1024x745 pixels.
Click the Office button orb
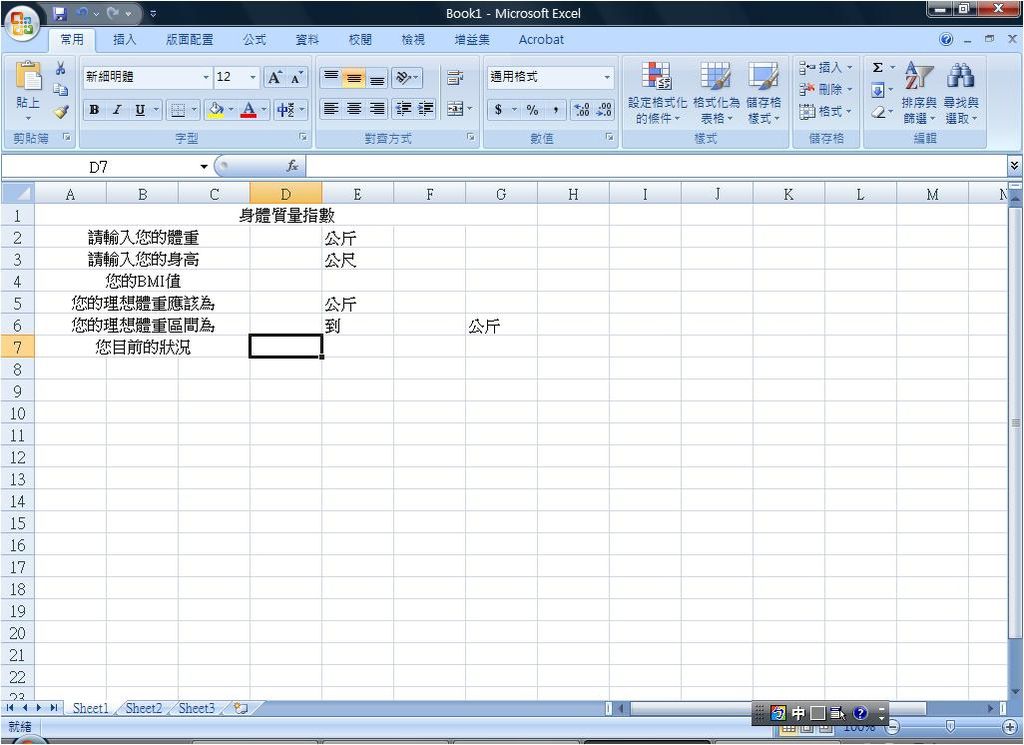(x=22, y=24)
